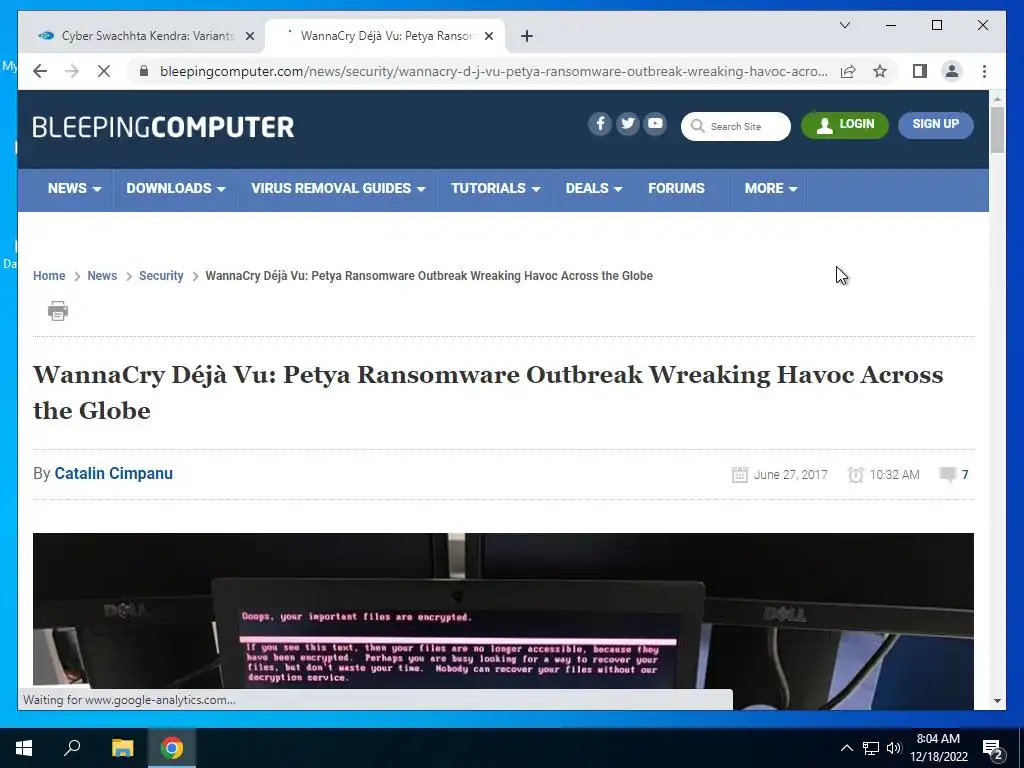
Task: Open the taskbar clock and date
Action: [x=938, y=748]
